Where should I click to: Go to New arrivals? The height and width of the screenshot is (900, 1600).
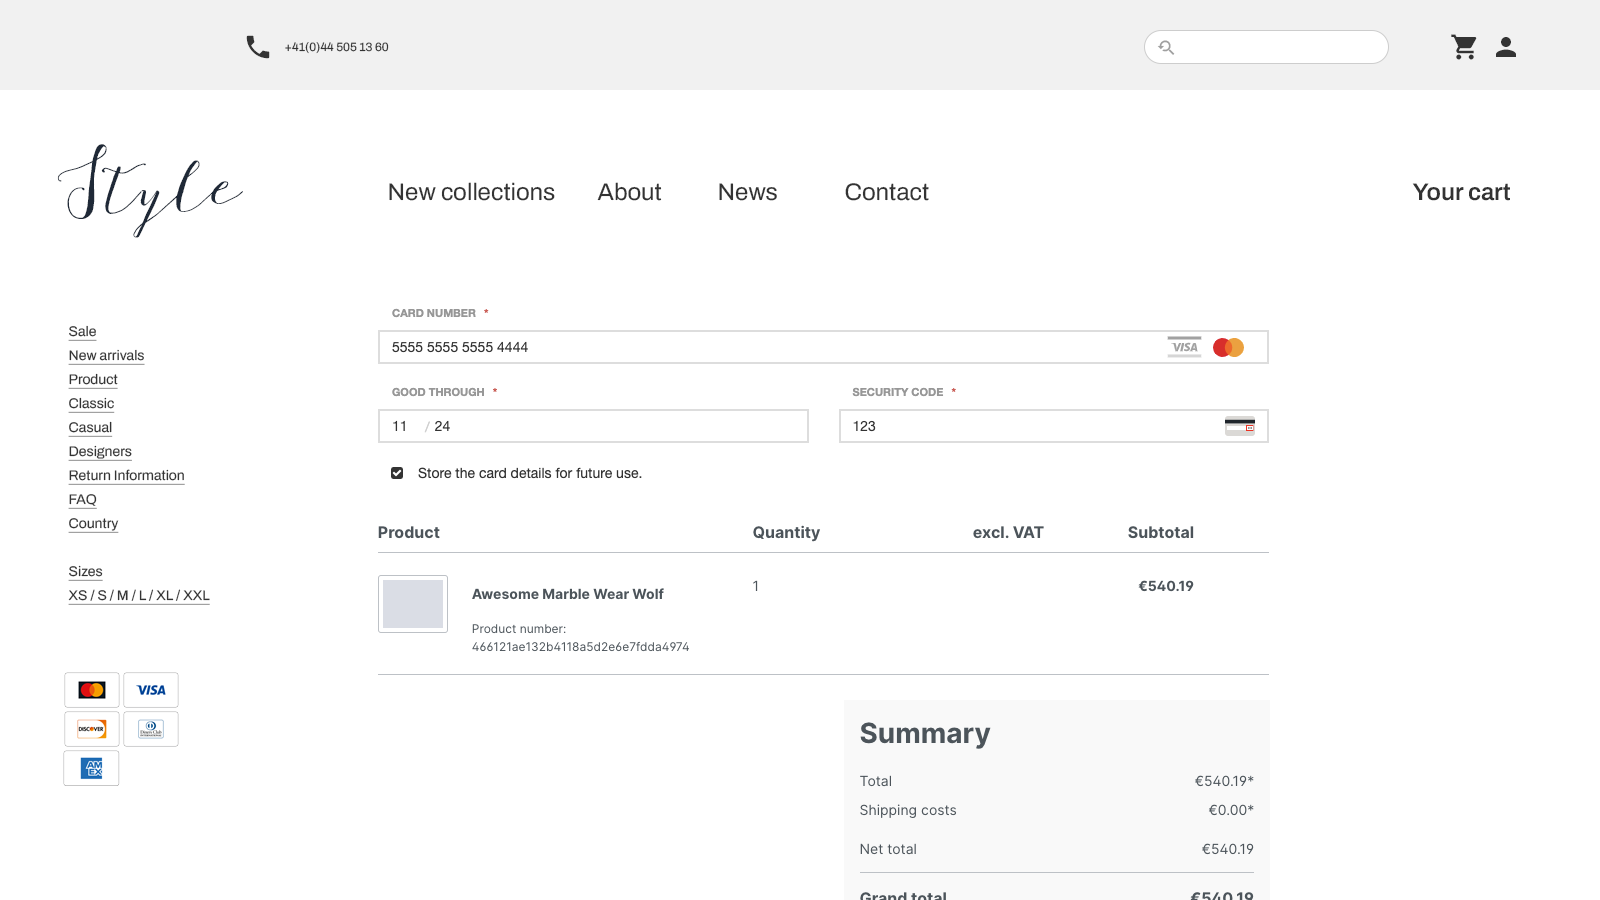(x=107, y=356)
